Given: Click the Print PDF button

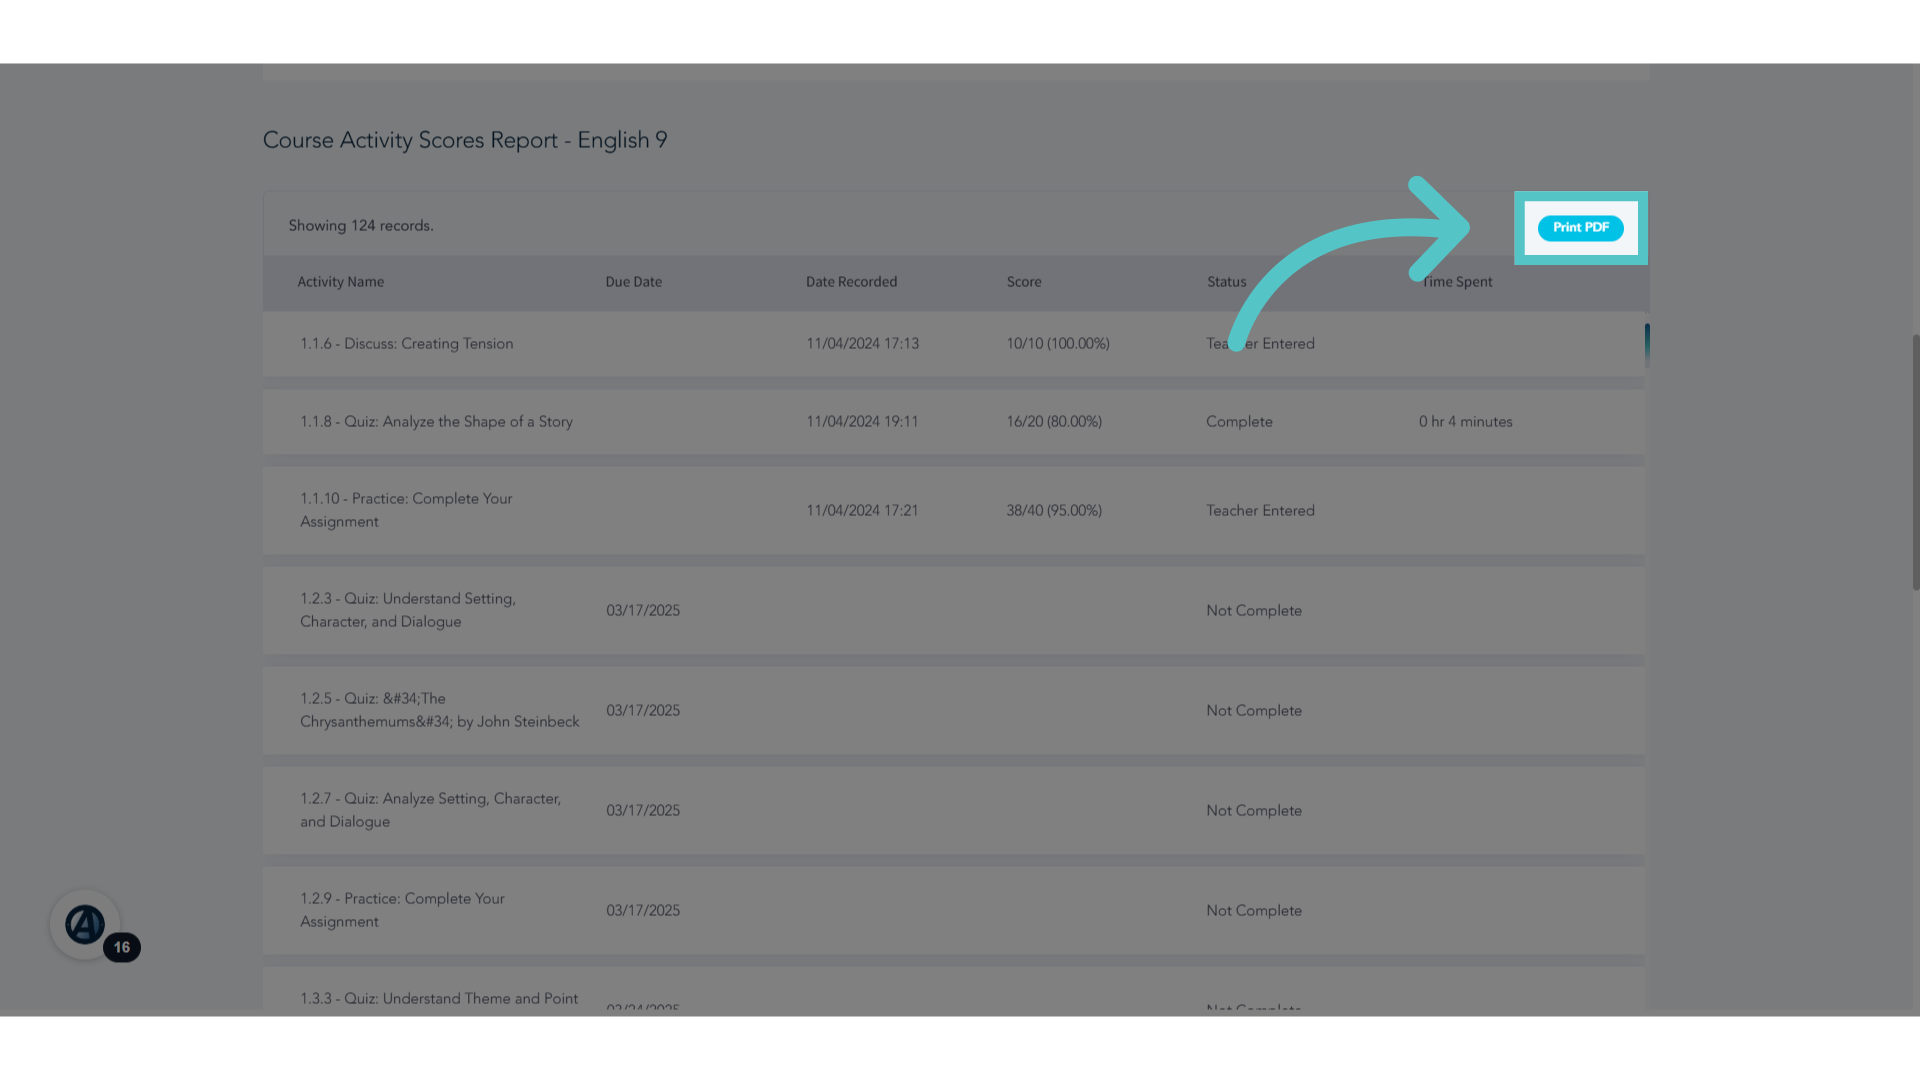Looking at the screenshot, I should [1580, 228].
